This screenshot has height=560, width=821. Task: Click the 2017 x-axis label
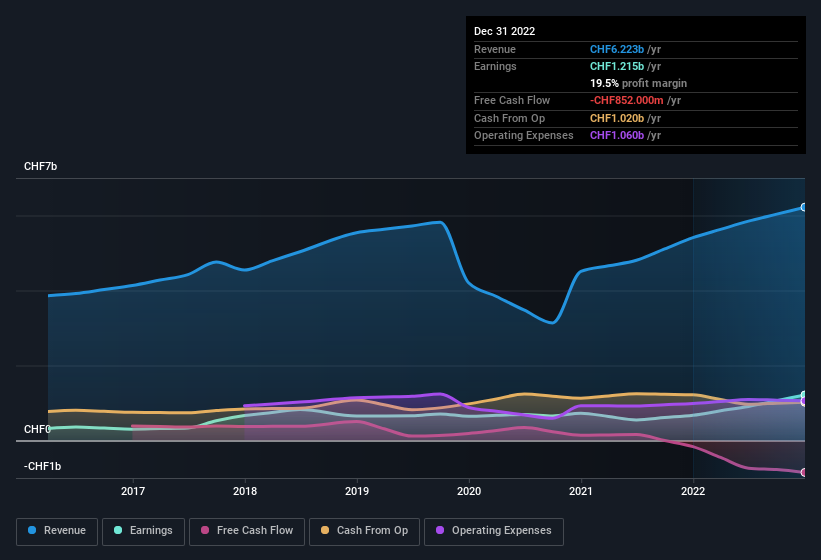[x=133, y=491]
